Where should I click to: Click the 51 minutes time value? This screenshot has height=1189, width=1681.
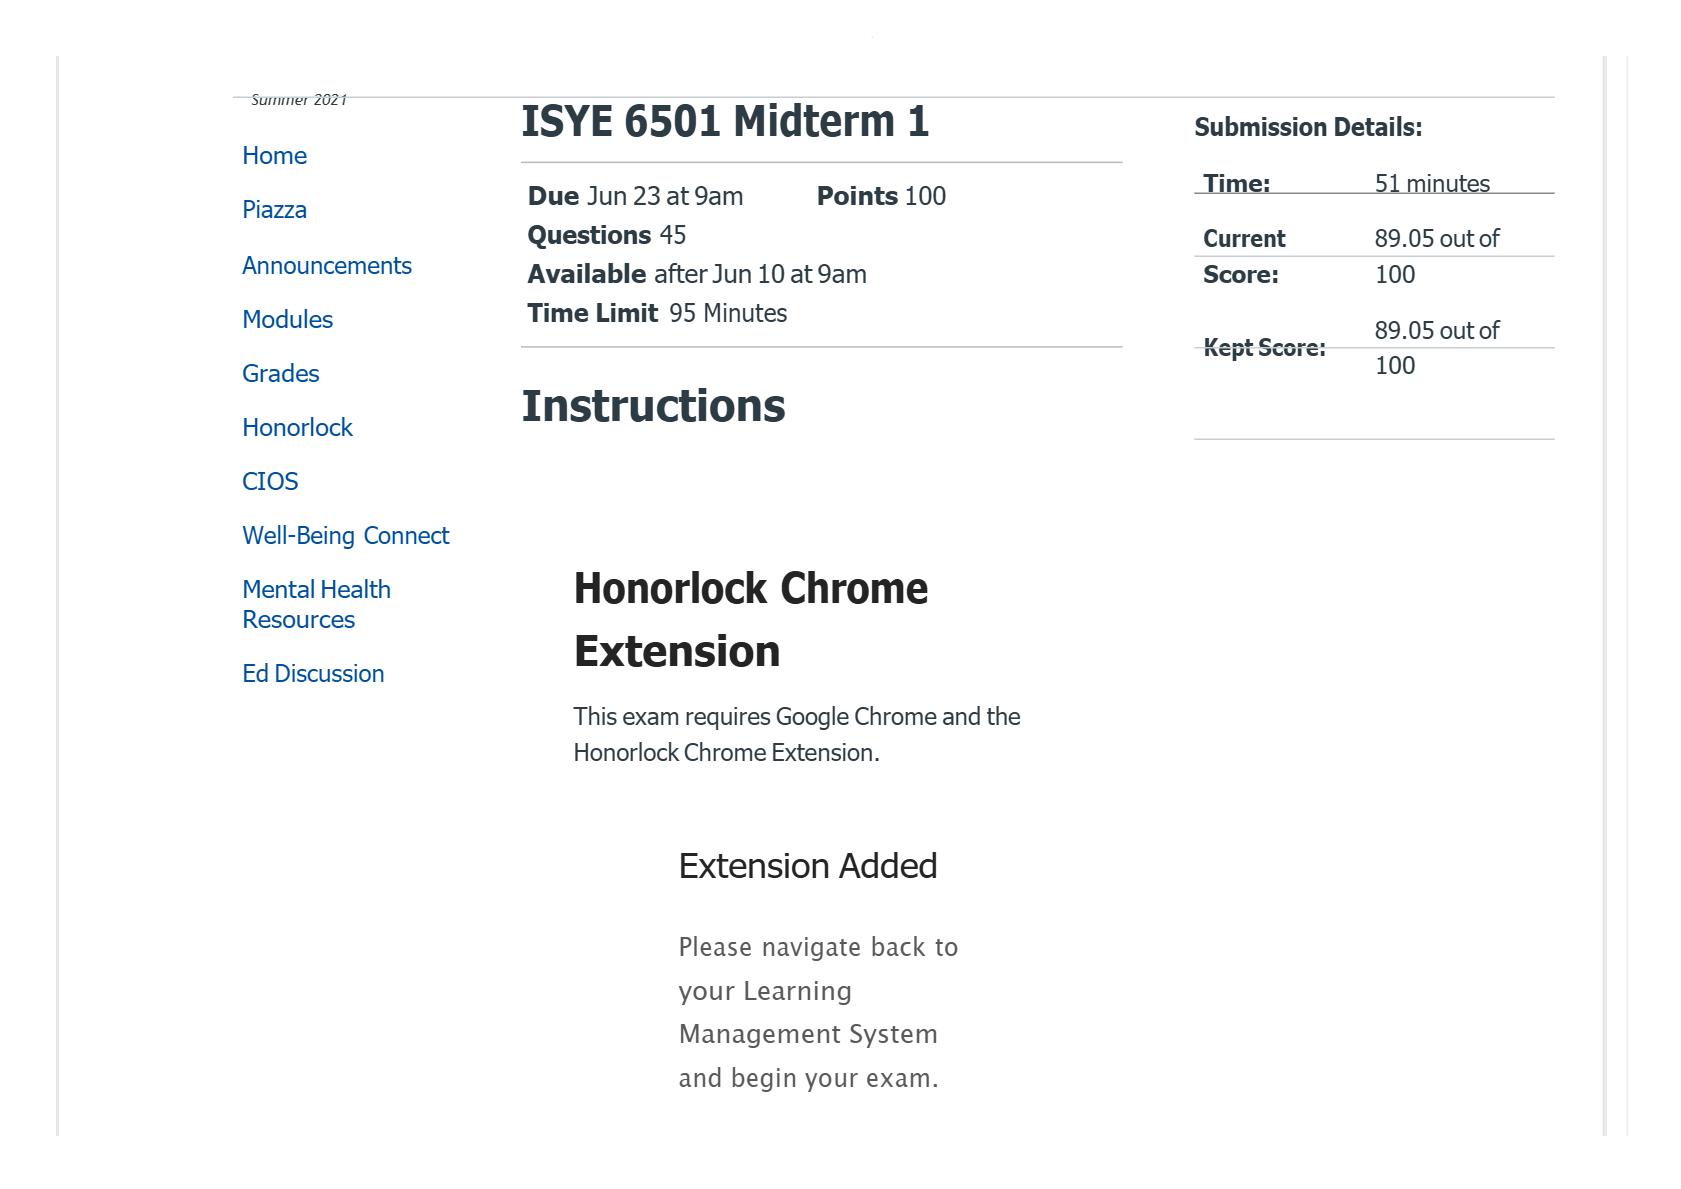click(1432, 184)
